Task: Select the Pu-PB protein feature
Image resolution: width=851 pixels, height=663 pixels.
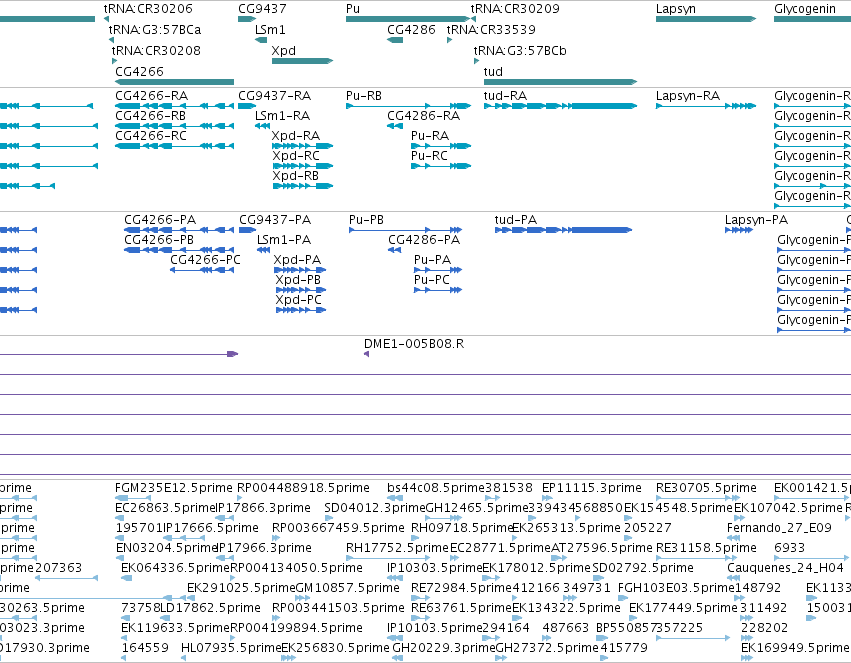Action: click(x=405, y=230)
